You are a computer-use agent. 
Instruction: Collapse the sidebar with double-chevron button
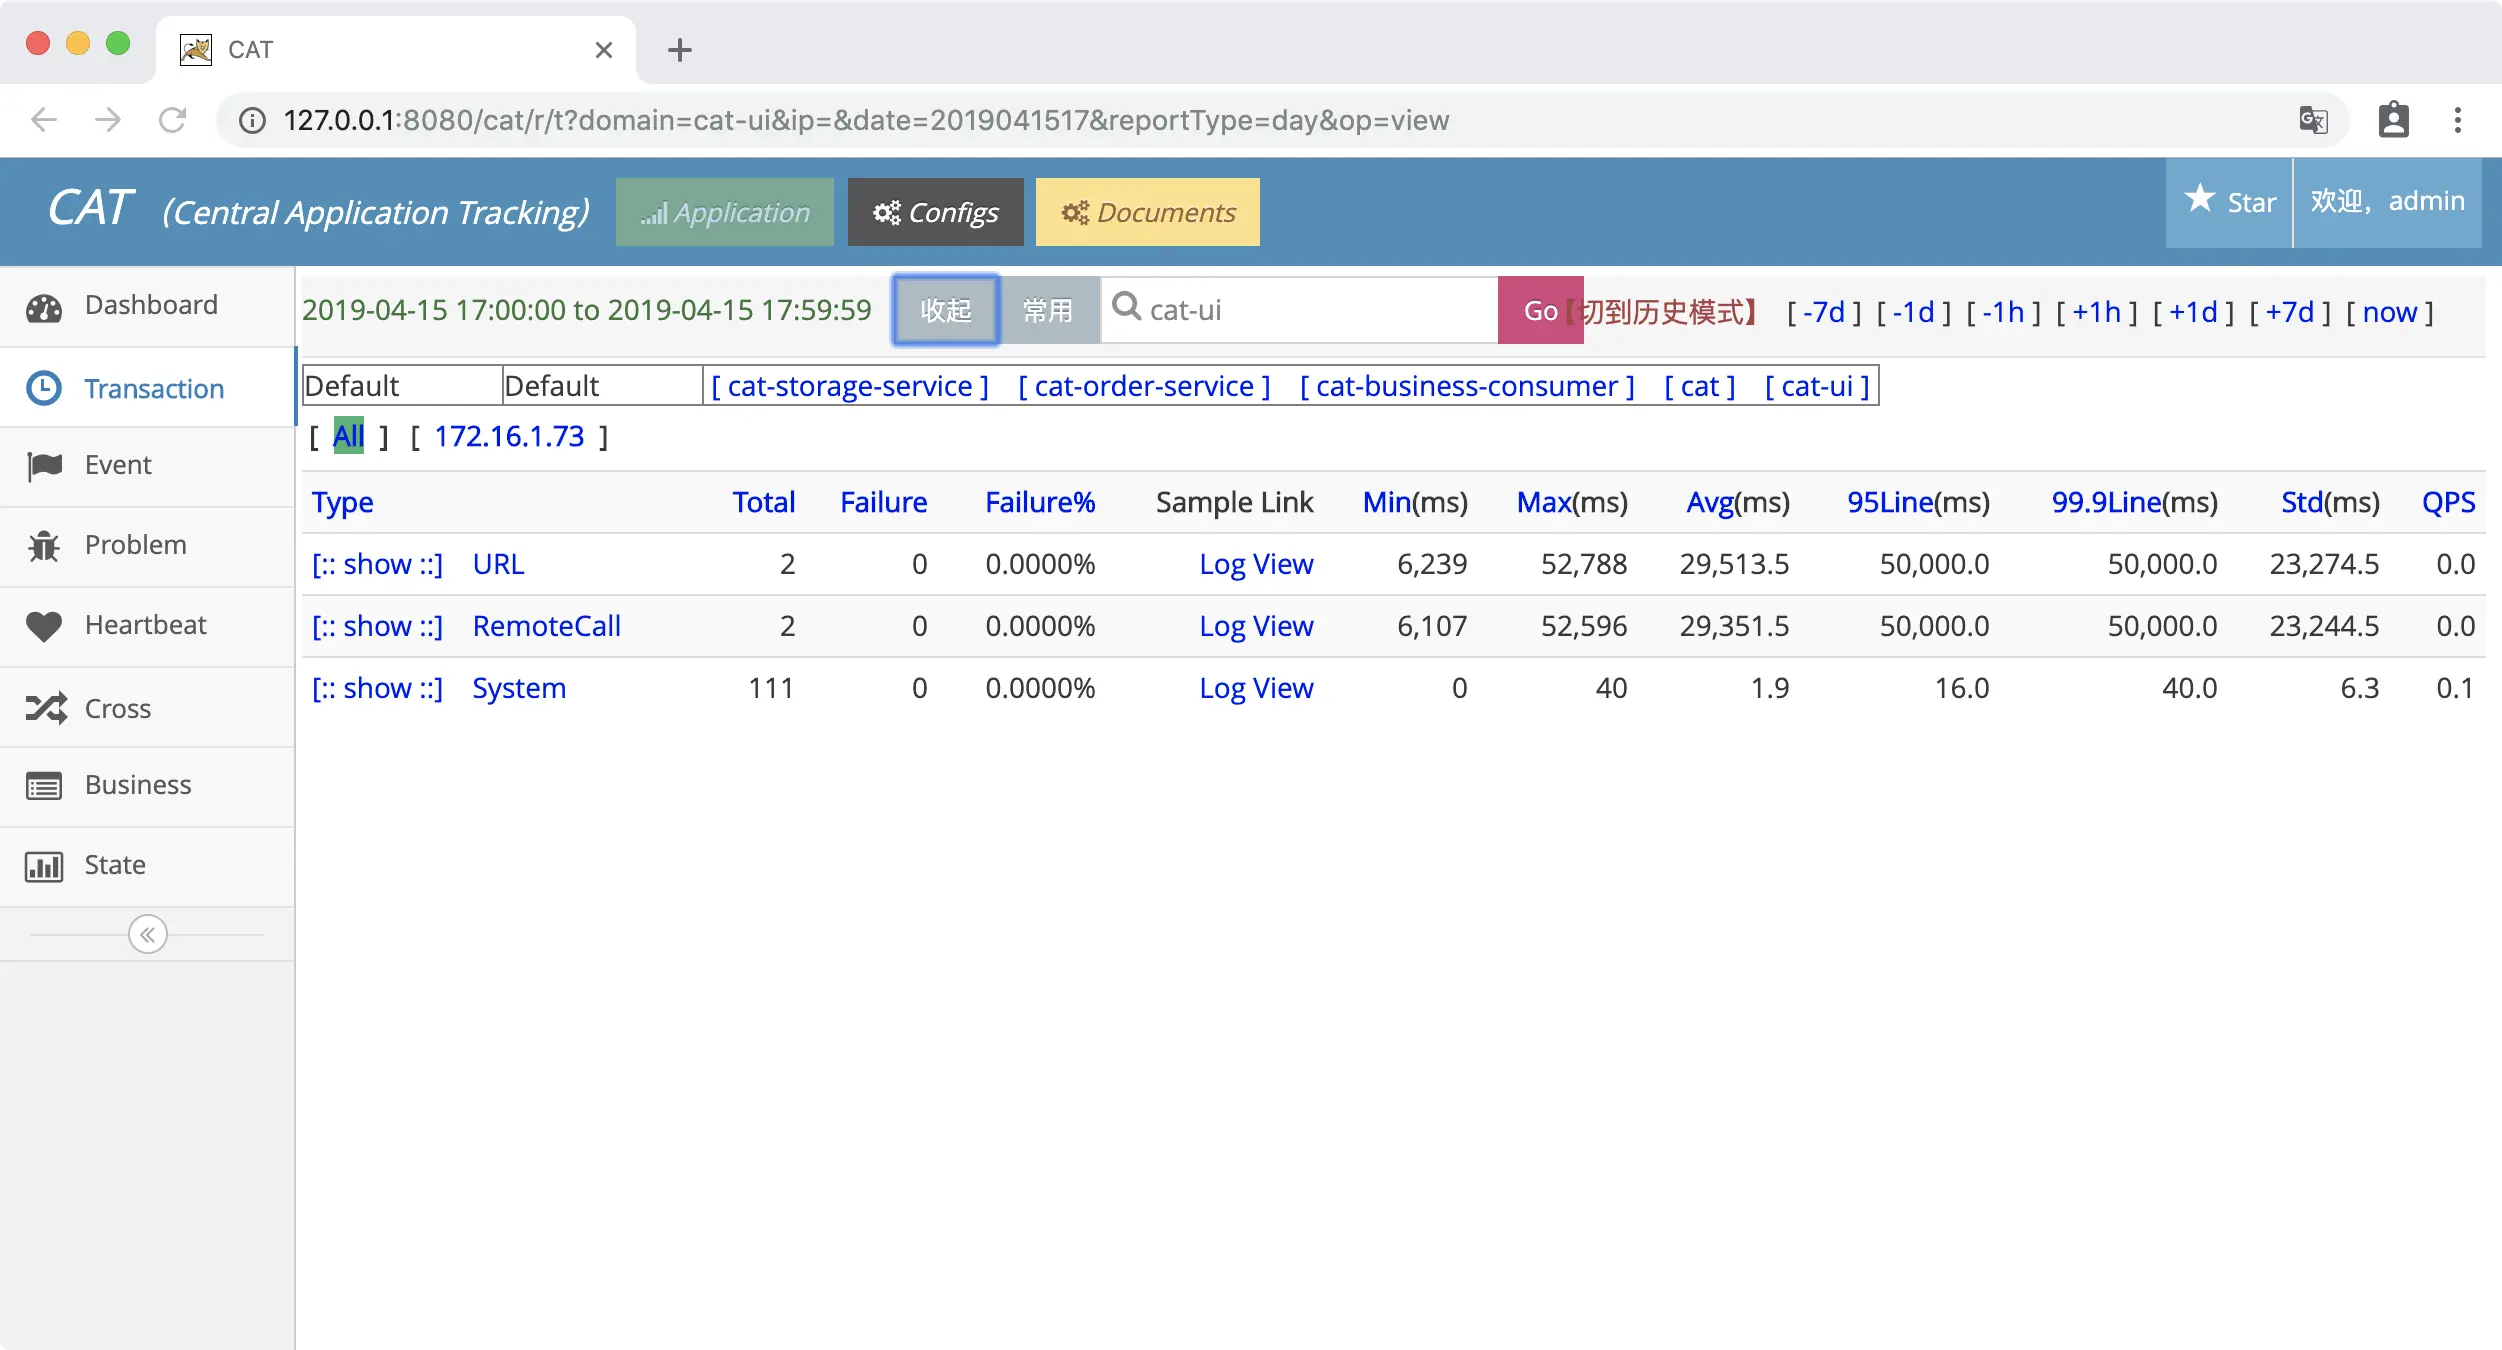click(147, 934)
